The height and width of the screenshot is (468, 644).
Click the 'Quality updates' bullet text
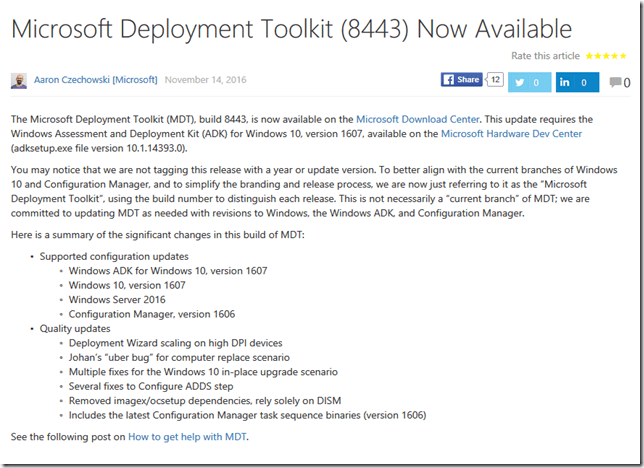(x=76, y=328)
